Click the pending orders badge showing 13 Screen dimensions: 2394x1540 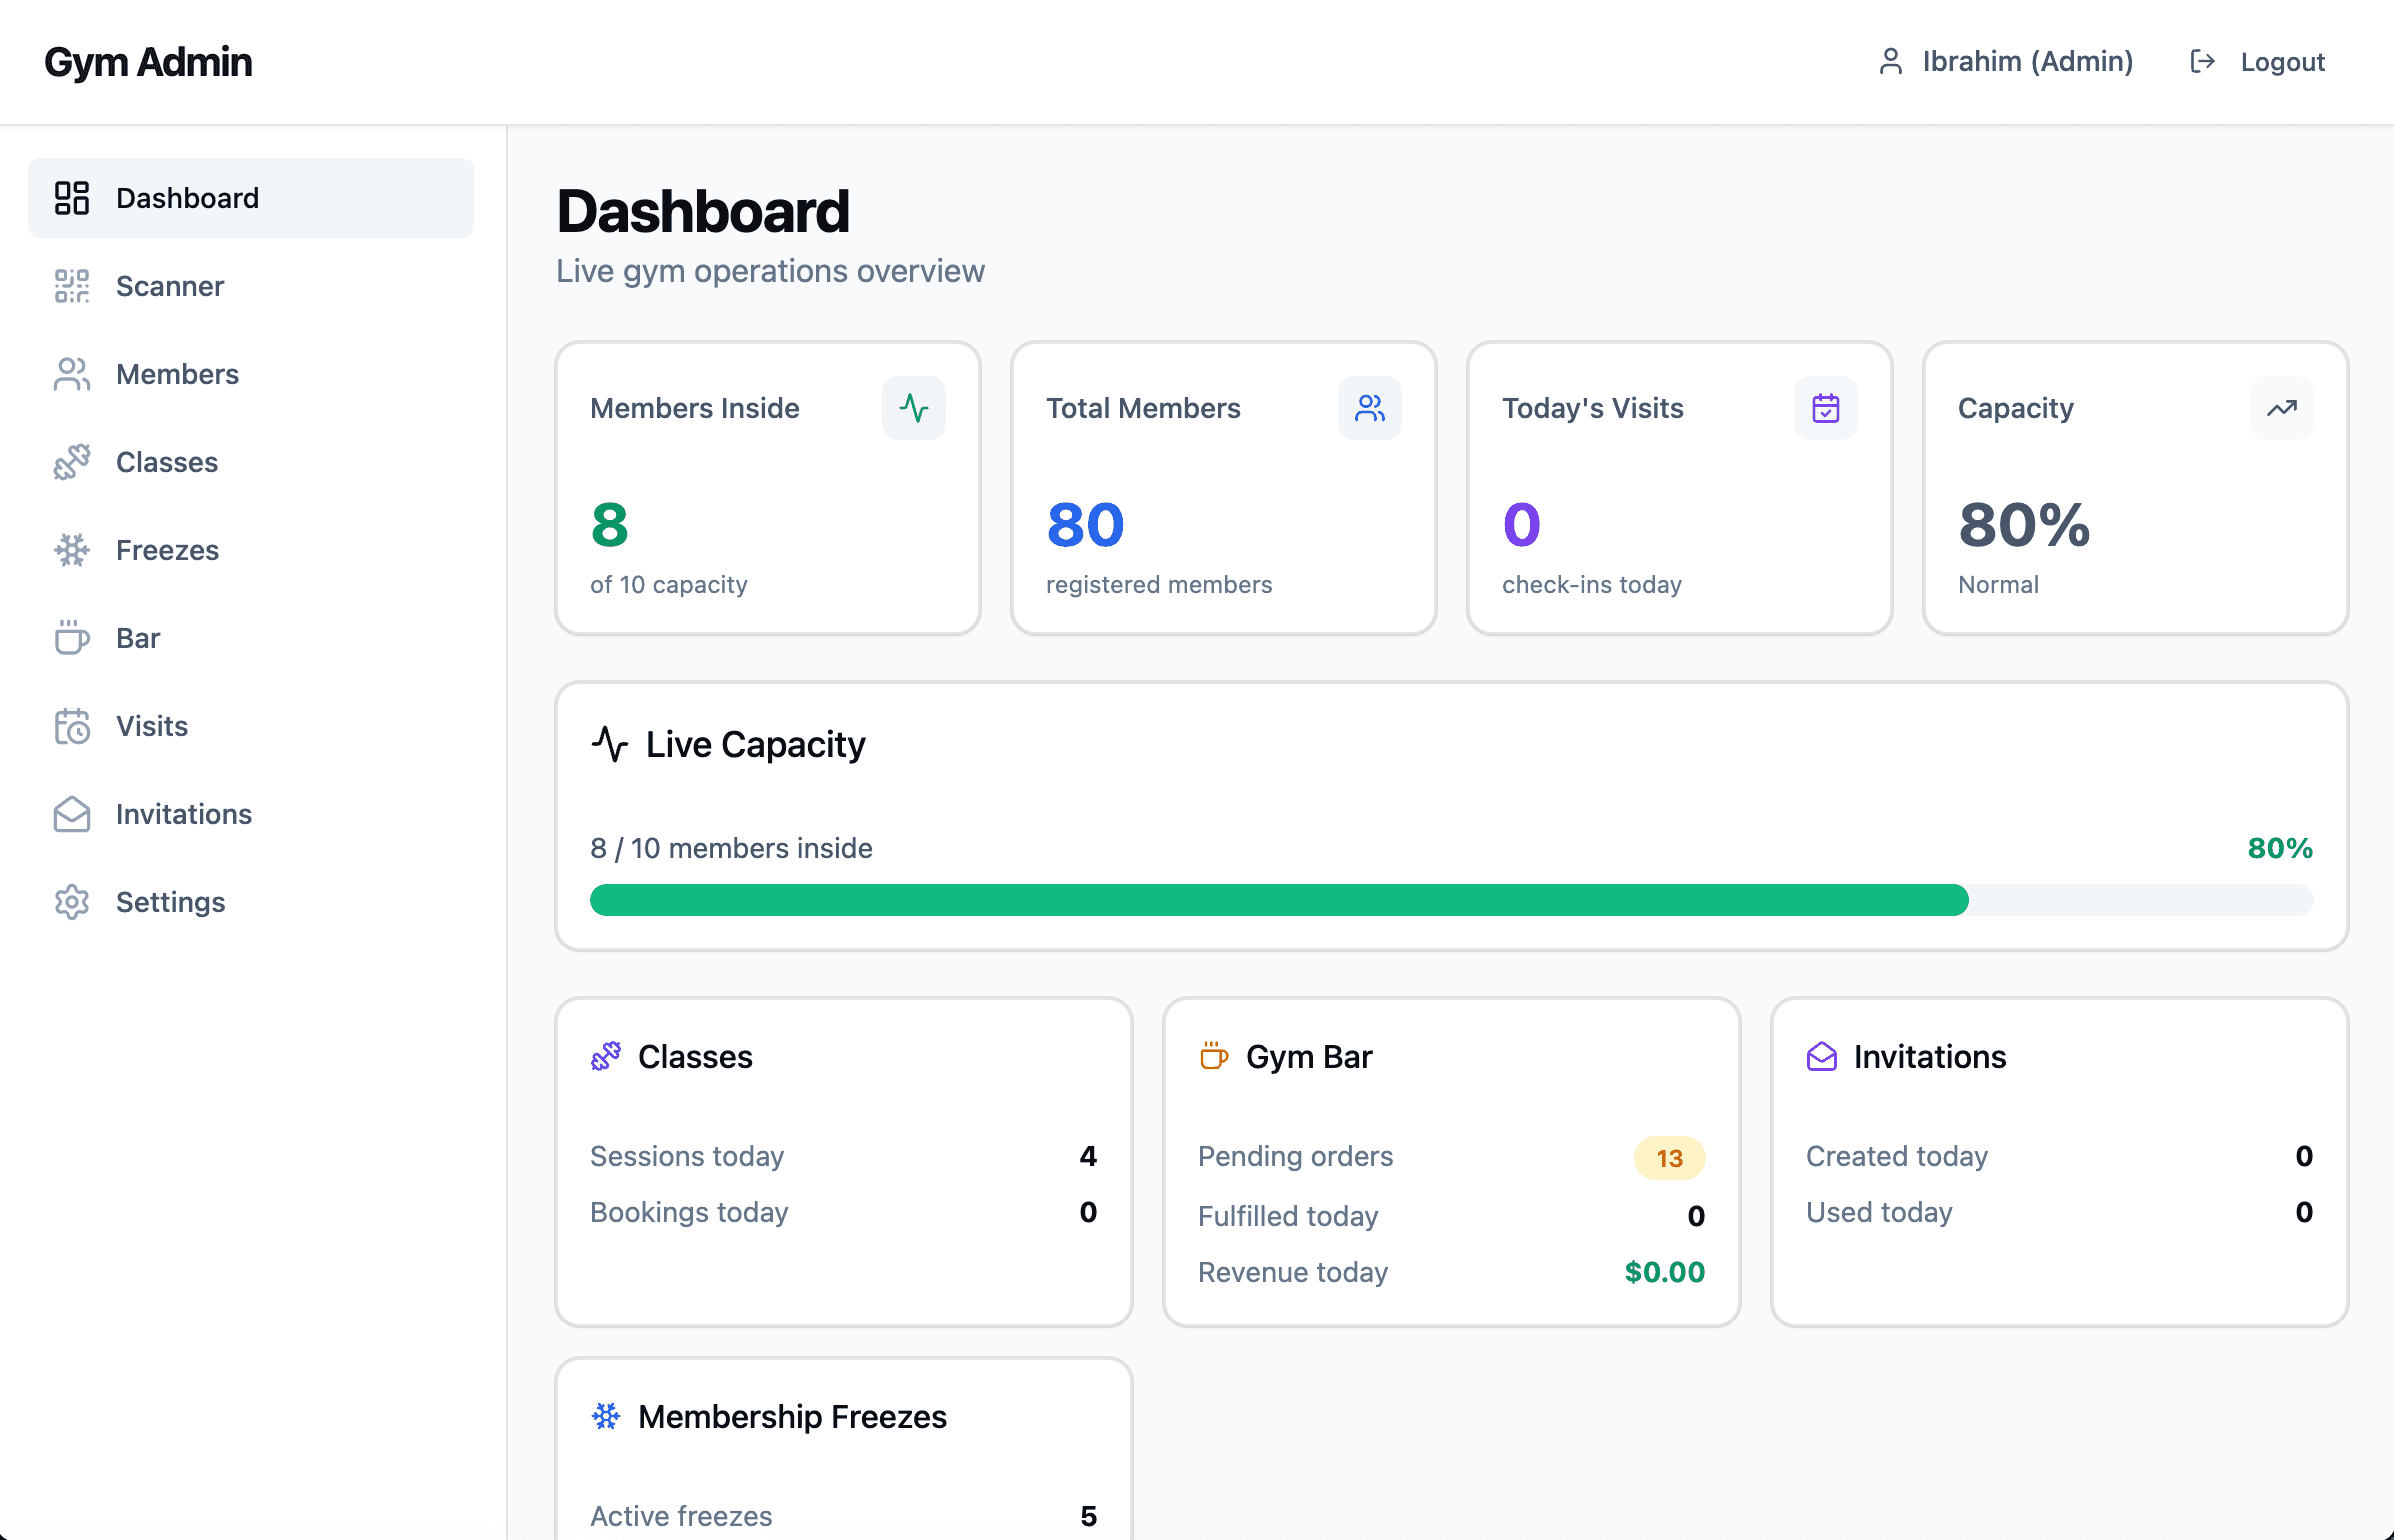[1669, 1158]
